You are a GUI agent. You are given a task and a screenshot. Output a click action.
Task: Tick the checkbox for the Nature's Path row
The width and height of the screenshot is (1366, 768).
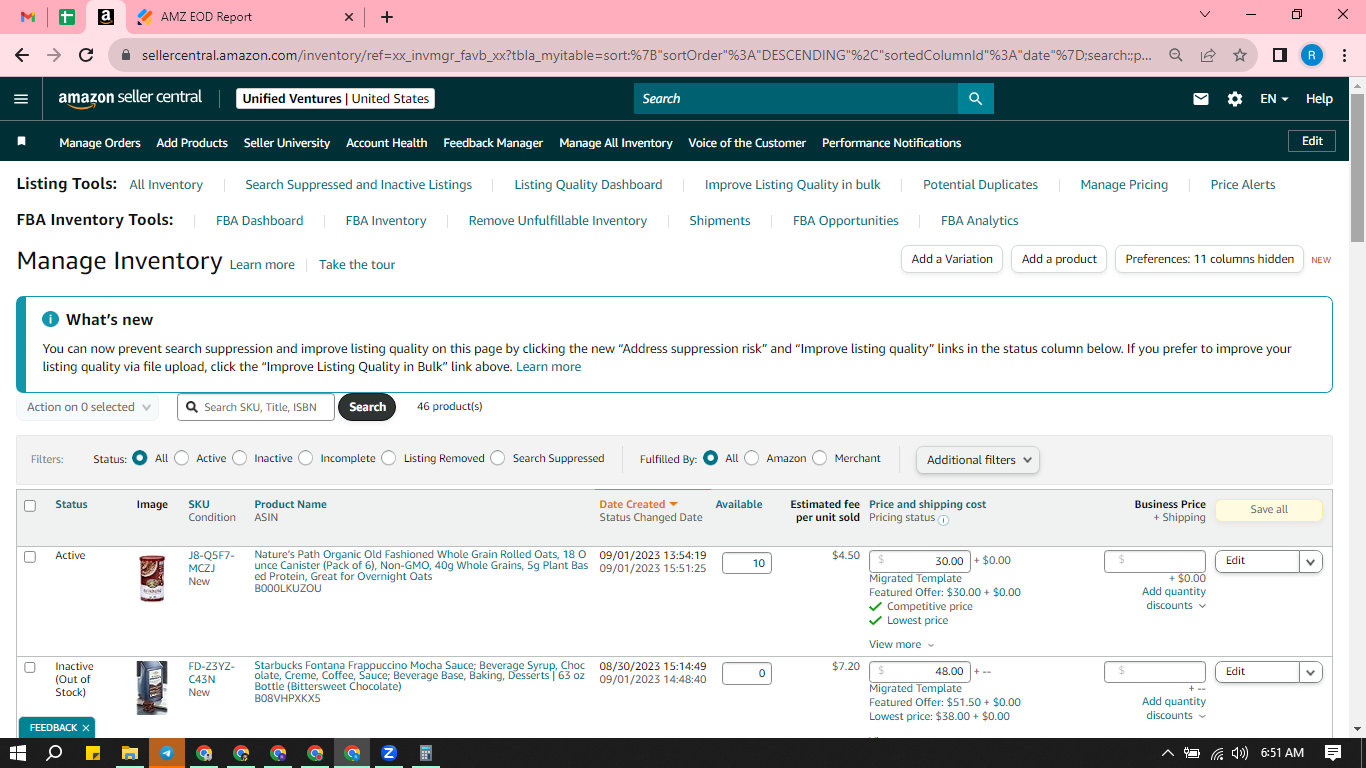click(30, 556)
